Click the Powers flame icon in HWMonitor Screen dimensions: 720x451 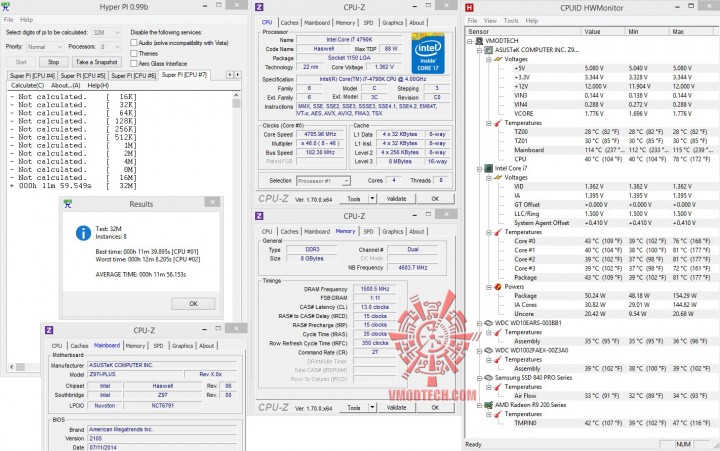pos(498,287)
